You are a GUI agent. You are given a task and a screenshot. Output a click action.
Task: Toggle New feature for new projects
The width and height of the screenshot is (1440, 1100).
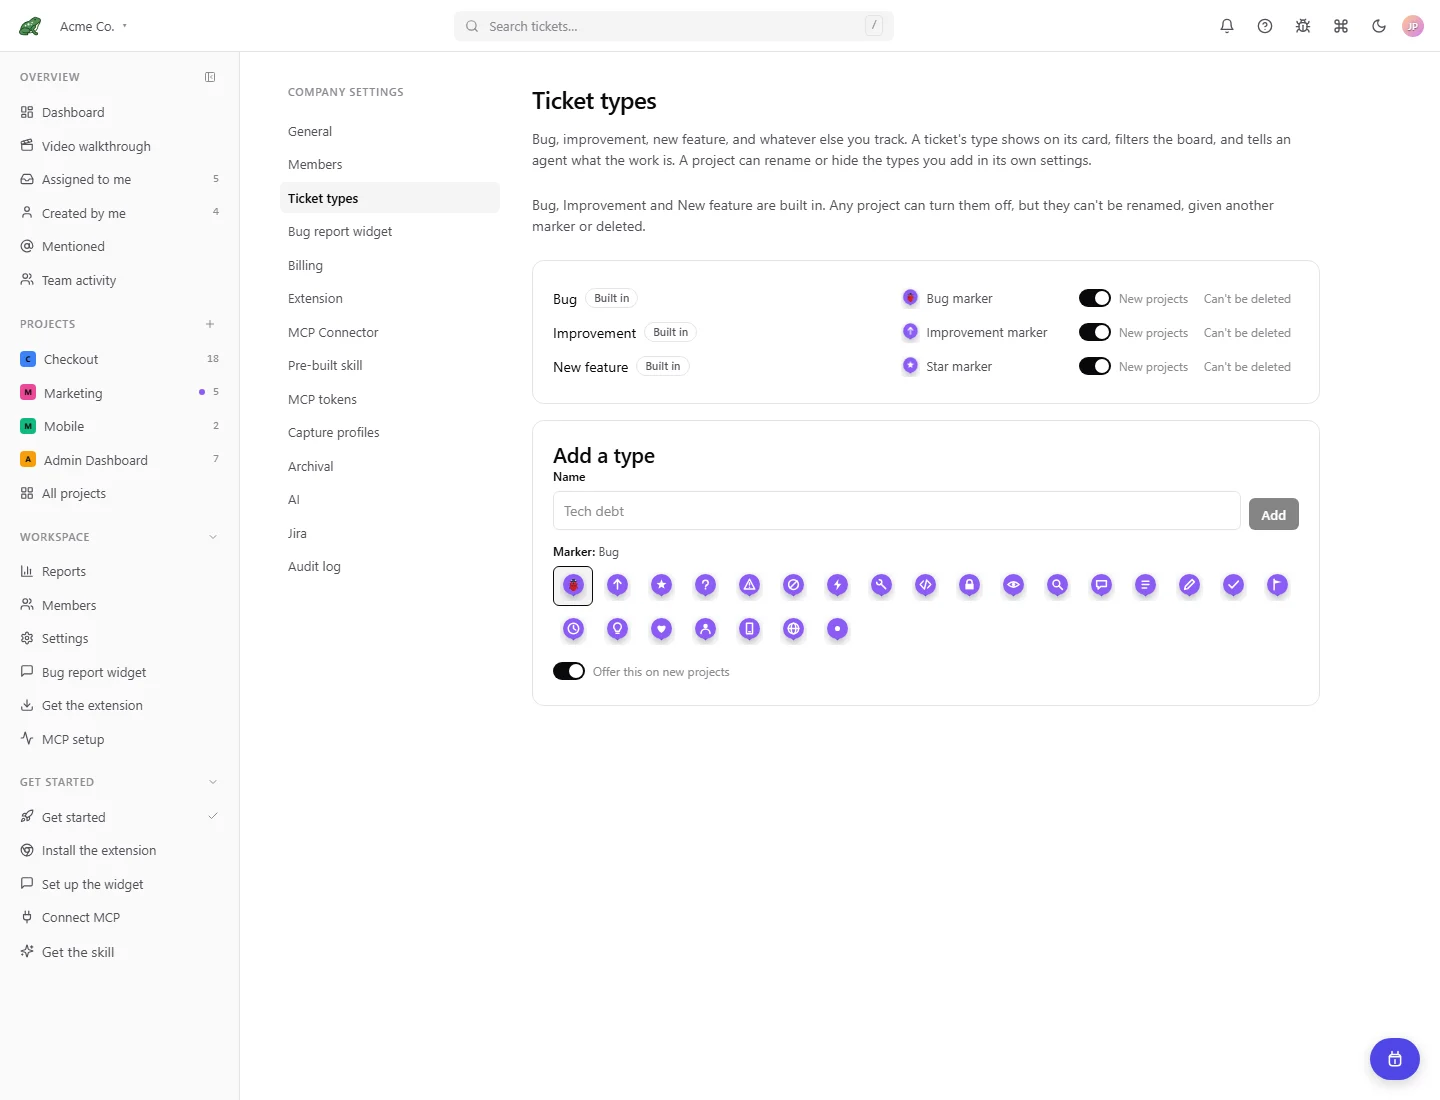[1095, 366]
